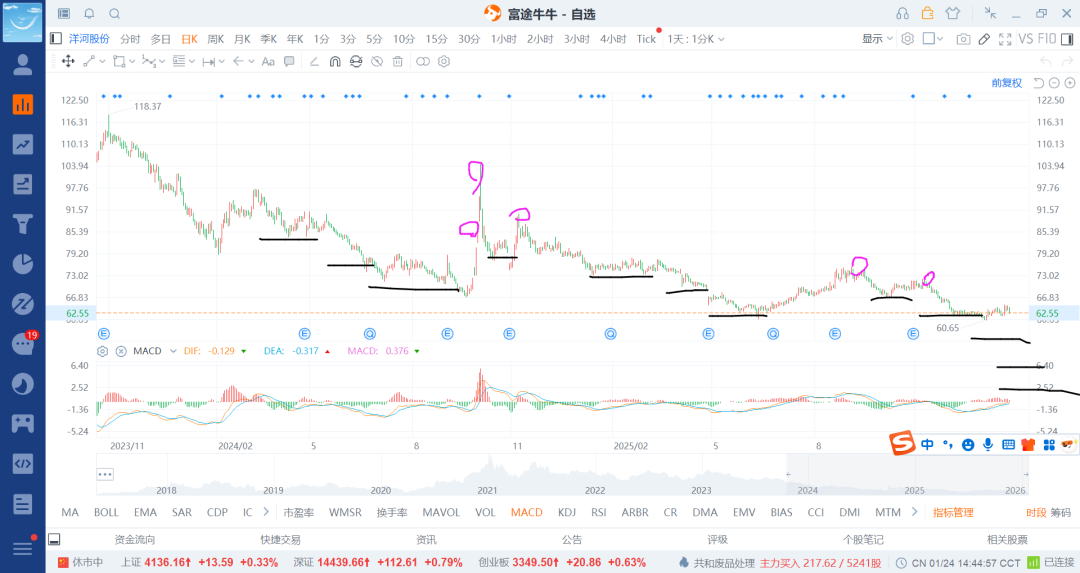Open the Quotes bar-chart sidebar icon
This screenshot has width=1080, height=573.
coord(23,104)
